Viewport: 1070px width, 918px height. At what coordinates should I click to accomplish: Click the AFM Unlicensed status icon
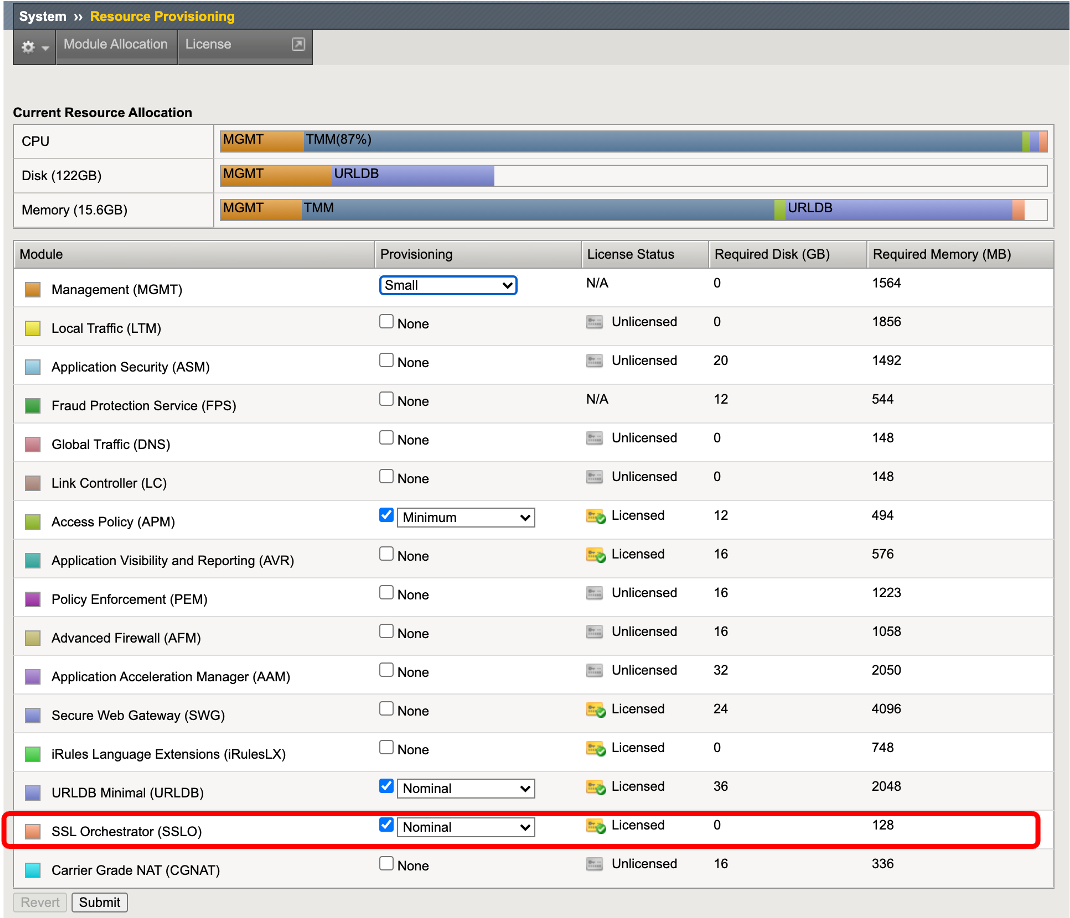click(594, 632)
